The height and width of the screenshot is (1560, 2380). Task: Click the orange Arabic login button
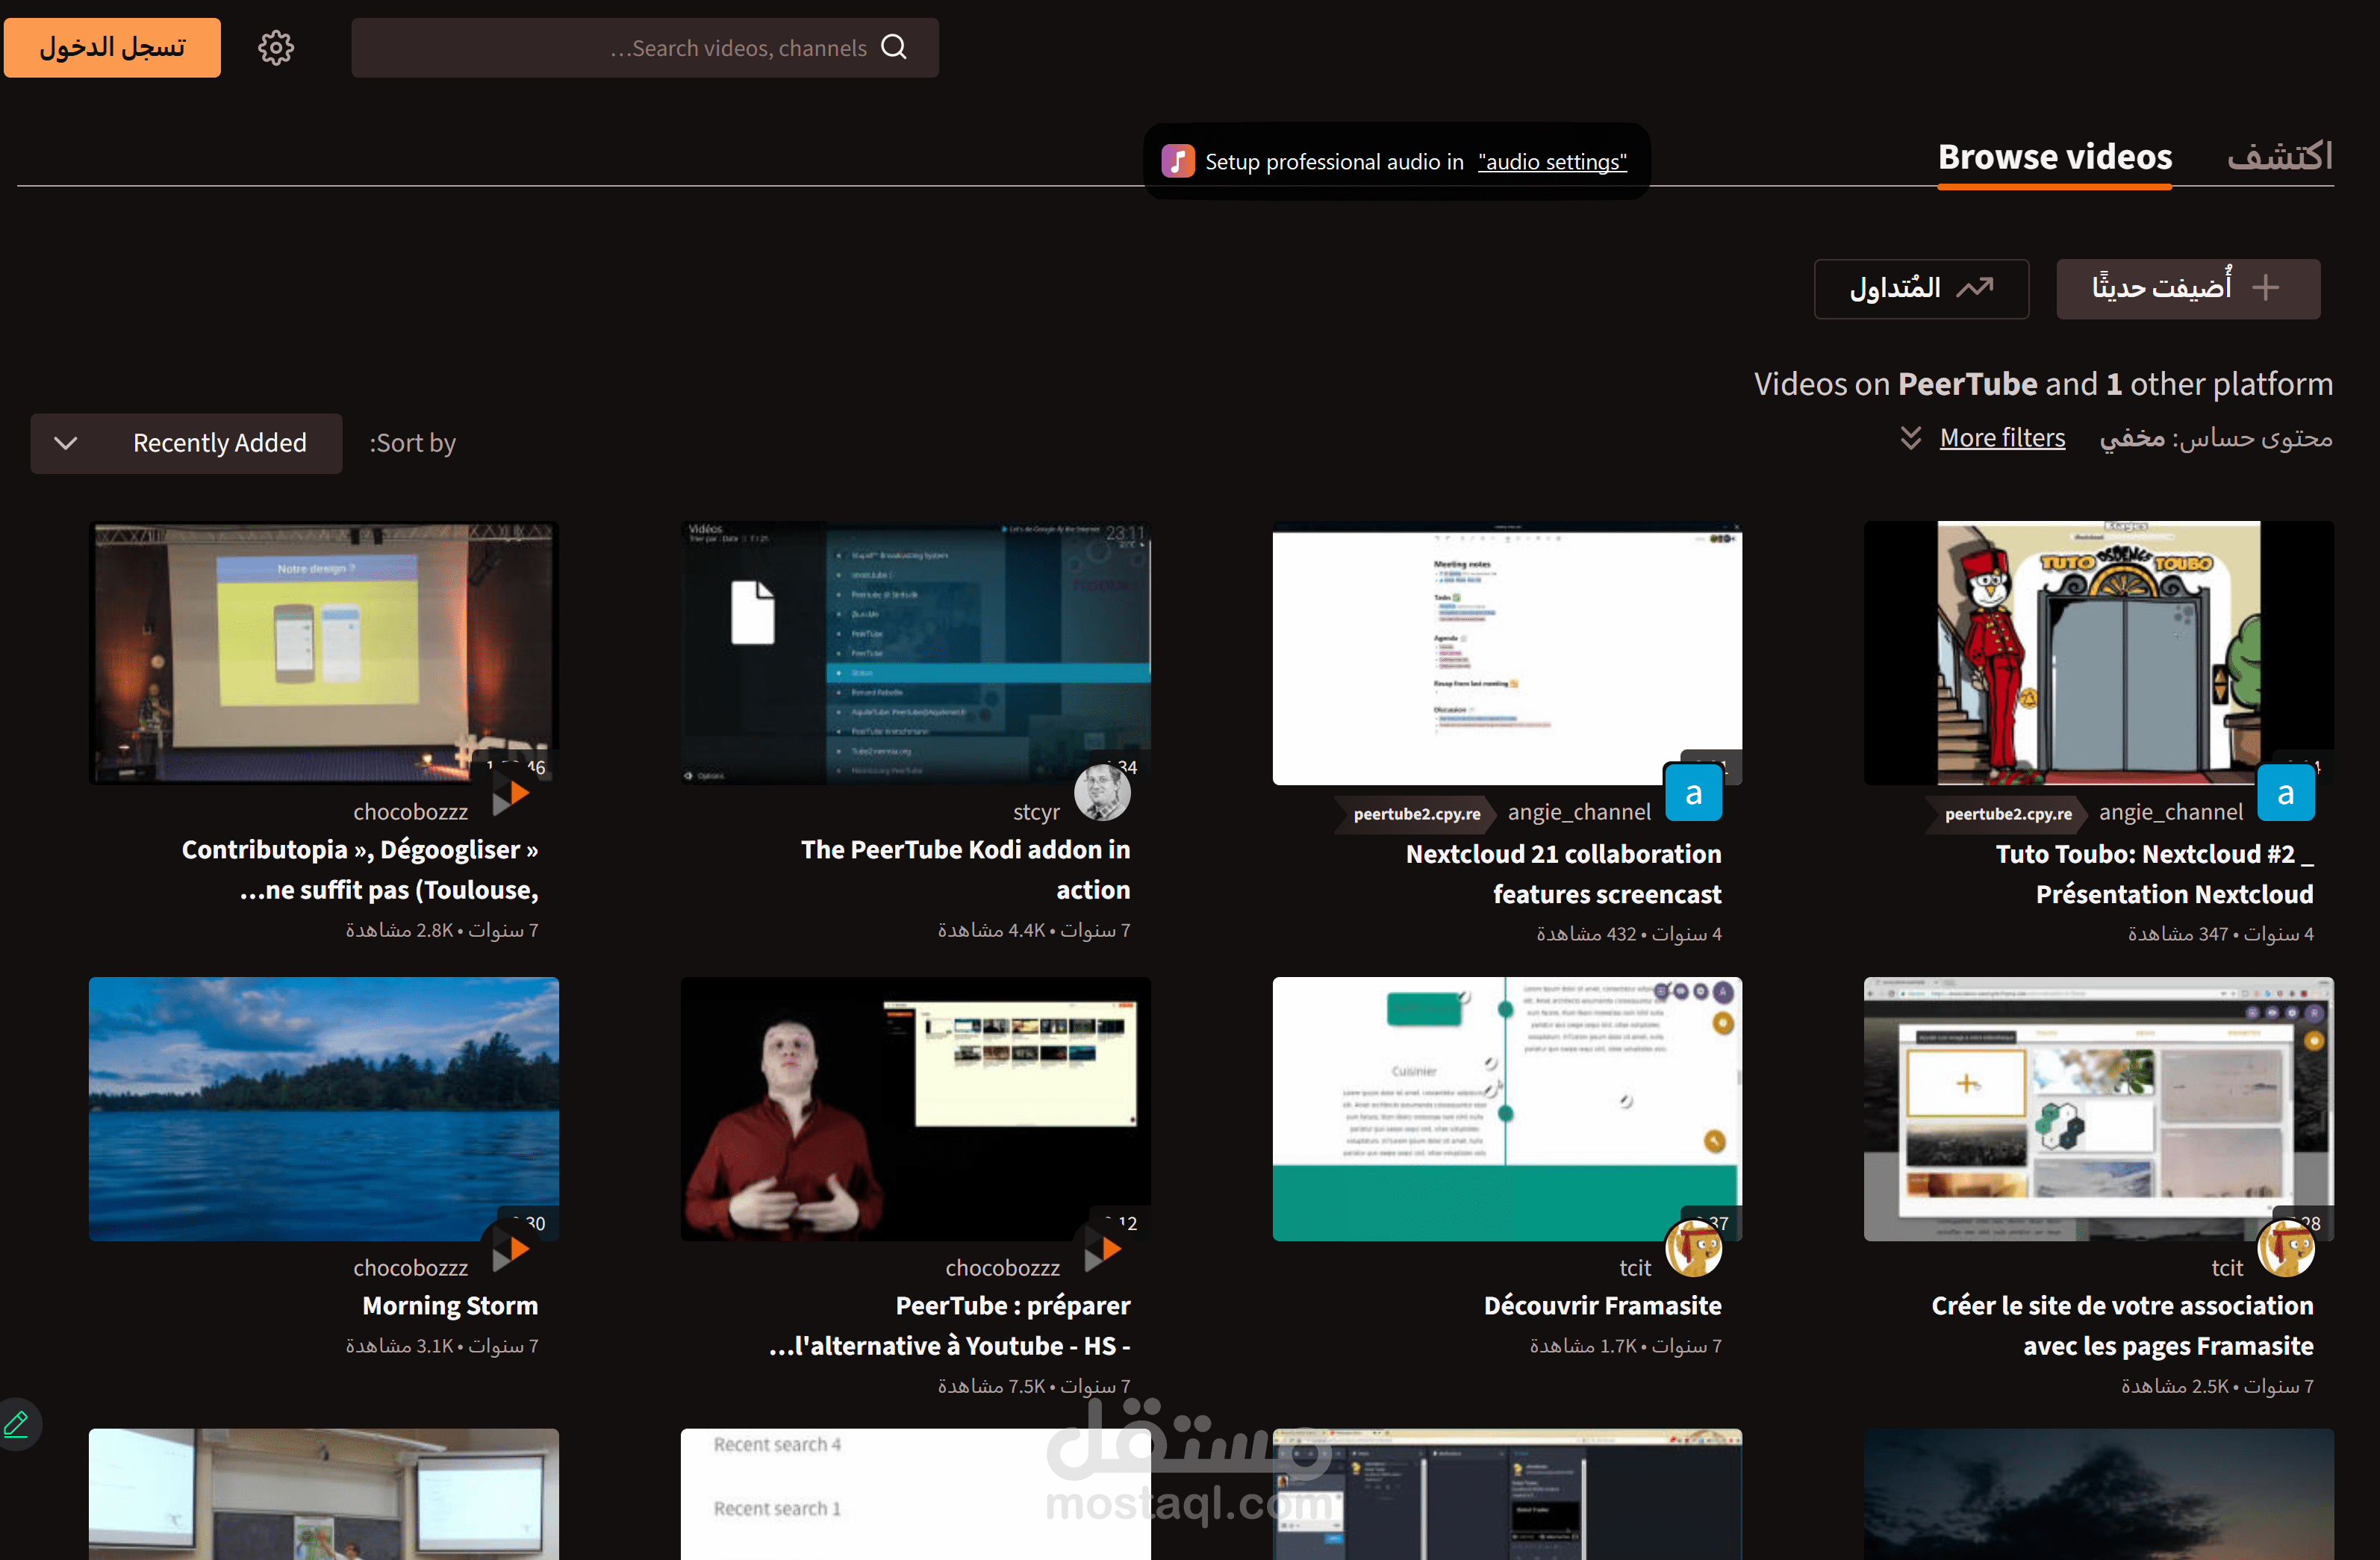[x=112, y=48]
